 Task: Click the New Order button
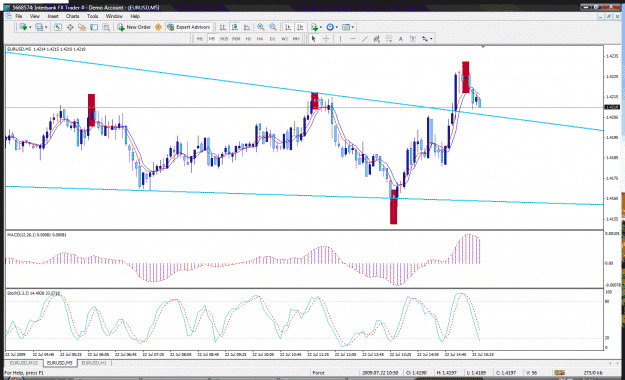(134, 27)
